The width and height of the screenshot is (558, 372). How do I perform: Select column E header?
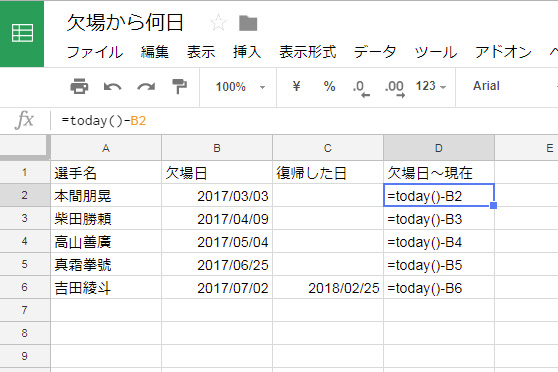[527, 148]
